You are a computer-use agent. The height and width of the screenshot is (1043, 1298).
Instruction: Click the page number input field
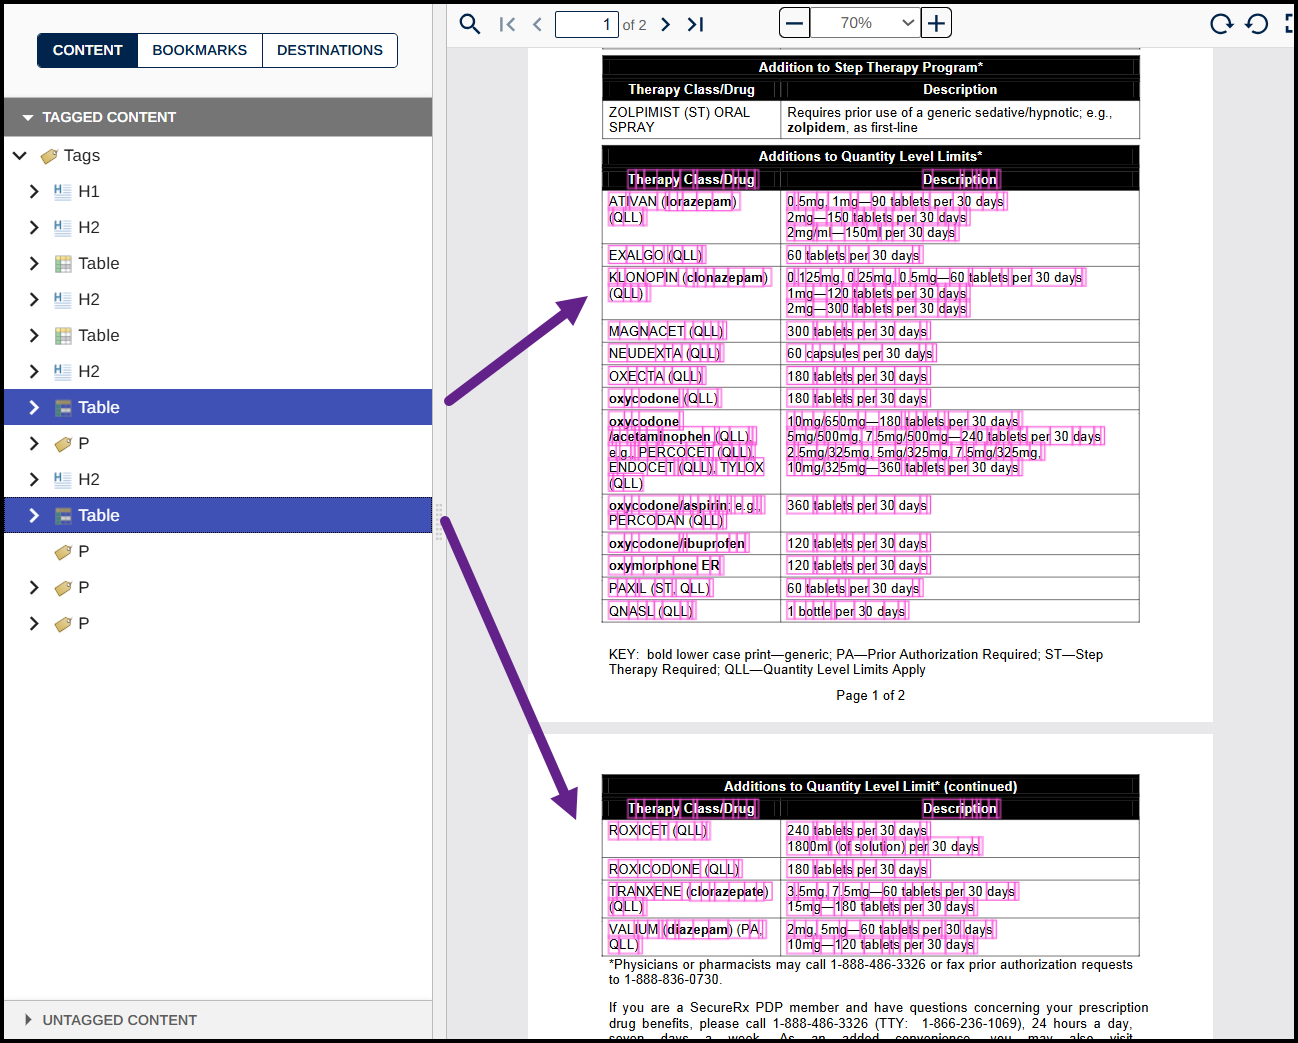[x=586, y=24]
